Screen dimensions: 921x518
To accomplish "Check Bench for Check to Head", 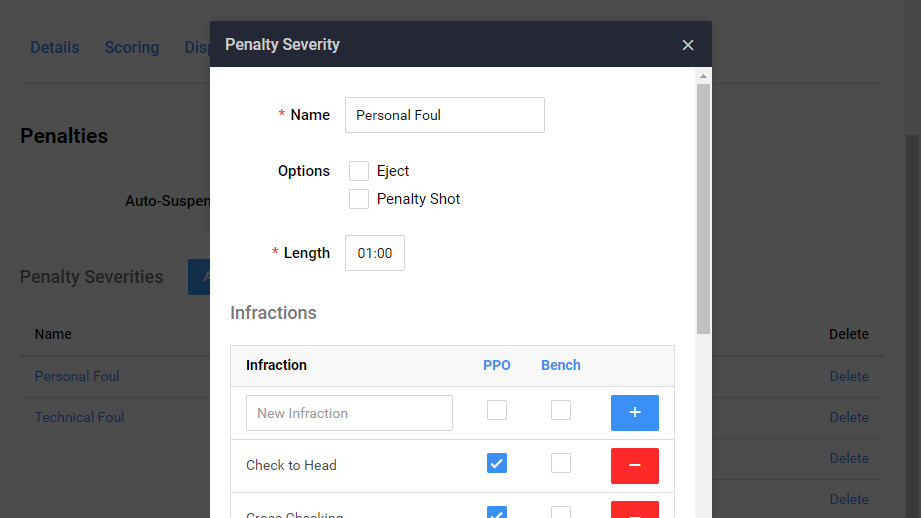I will (561, 463).
